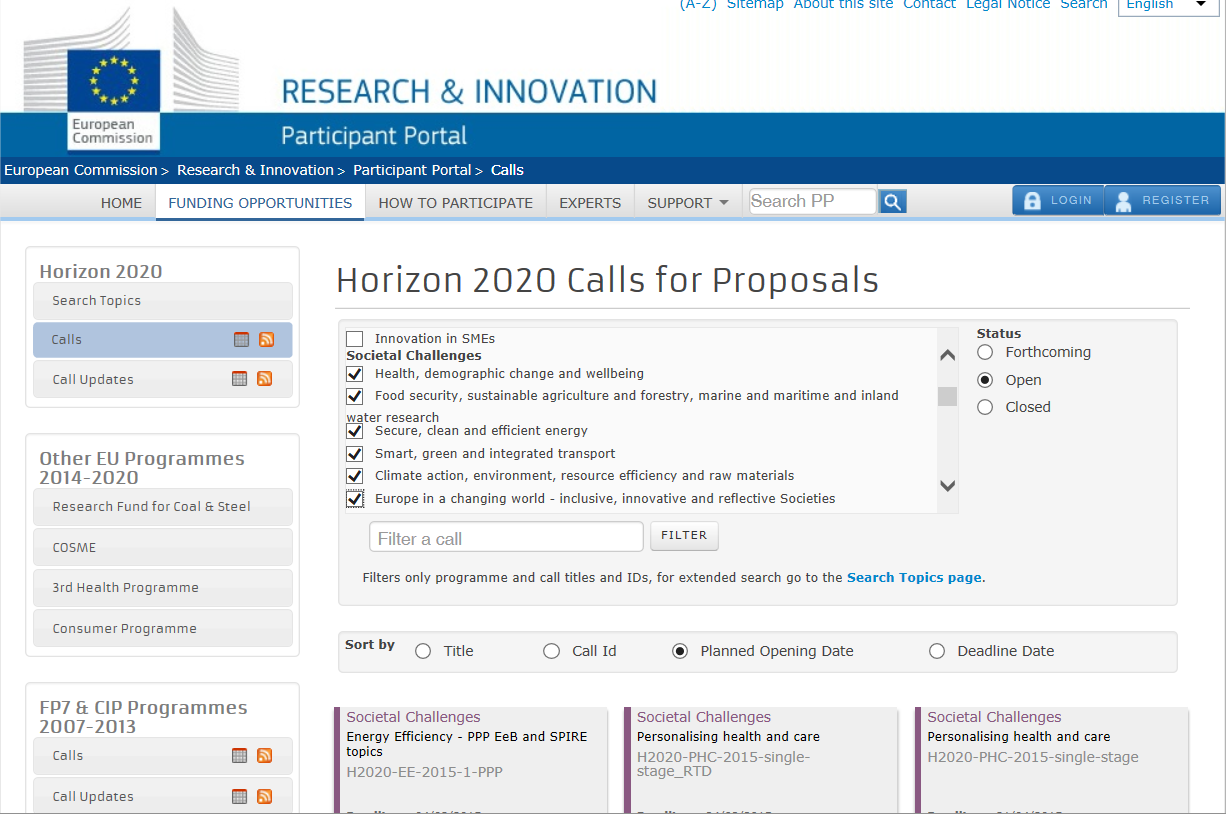Open RSS feed for FP7 & CIP Call Updates
1226x815 pixels.
[x=264, y=797]
